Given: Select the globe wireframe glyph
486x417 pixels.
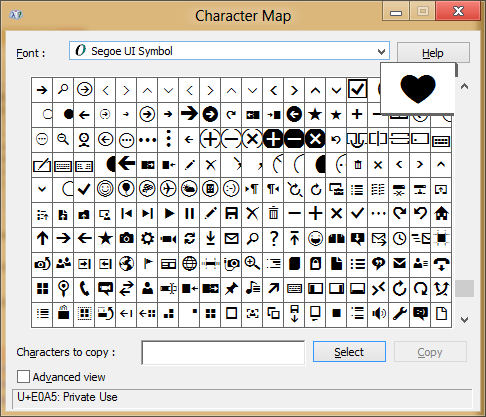Looking at the screenshot, I should click(x=189, y=264).
